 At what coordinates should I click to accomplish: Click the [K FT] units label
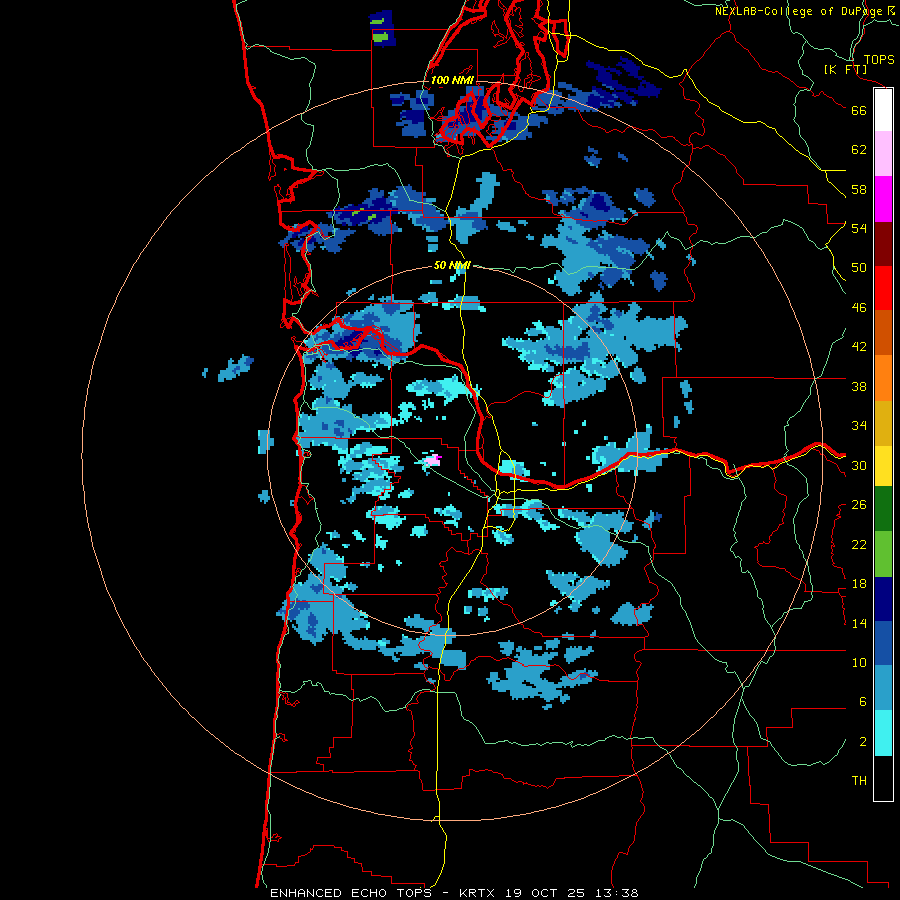[x=845, y=69]
